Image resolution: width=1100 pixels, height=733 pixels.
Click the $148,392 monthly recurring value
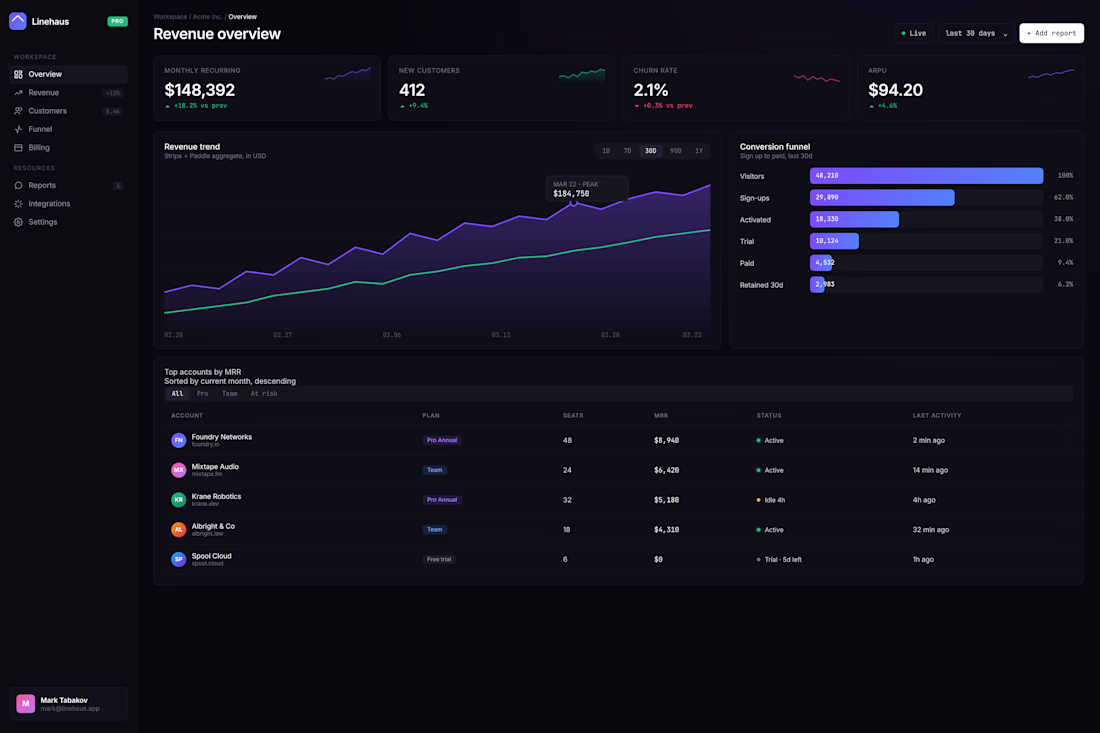199,90
